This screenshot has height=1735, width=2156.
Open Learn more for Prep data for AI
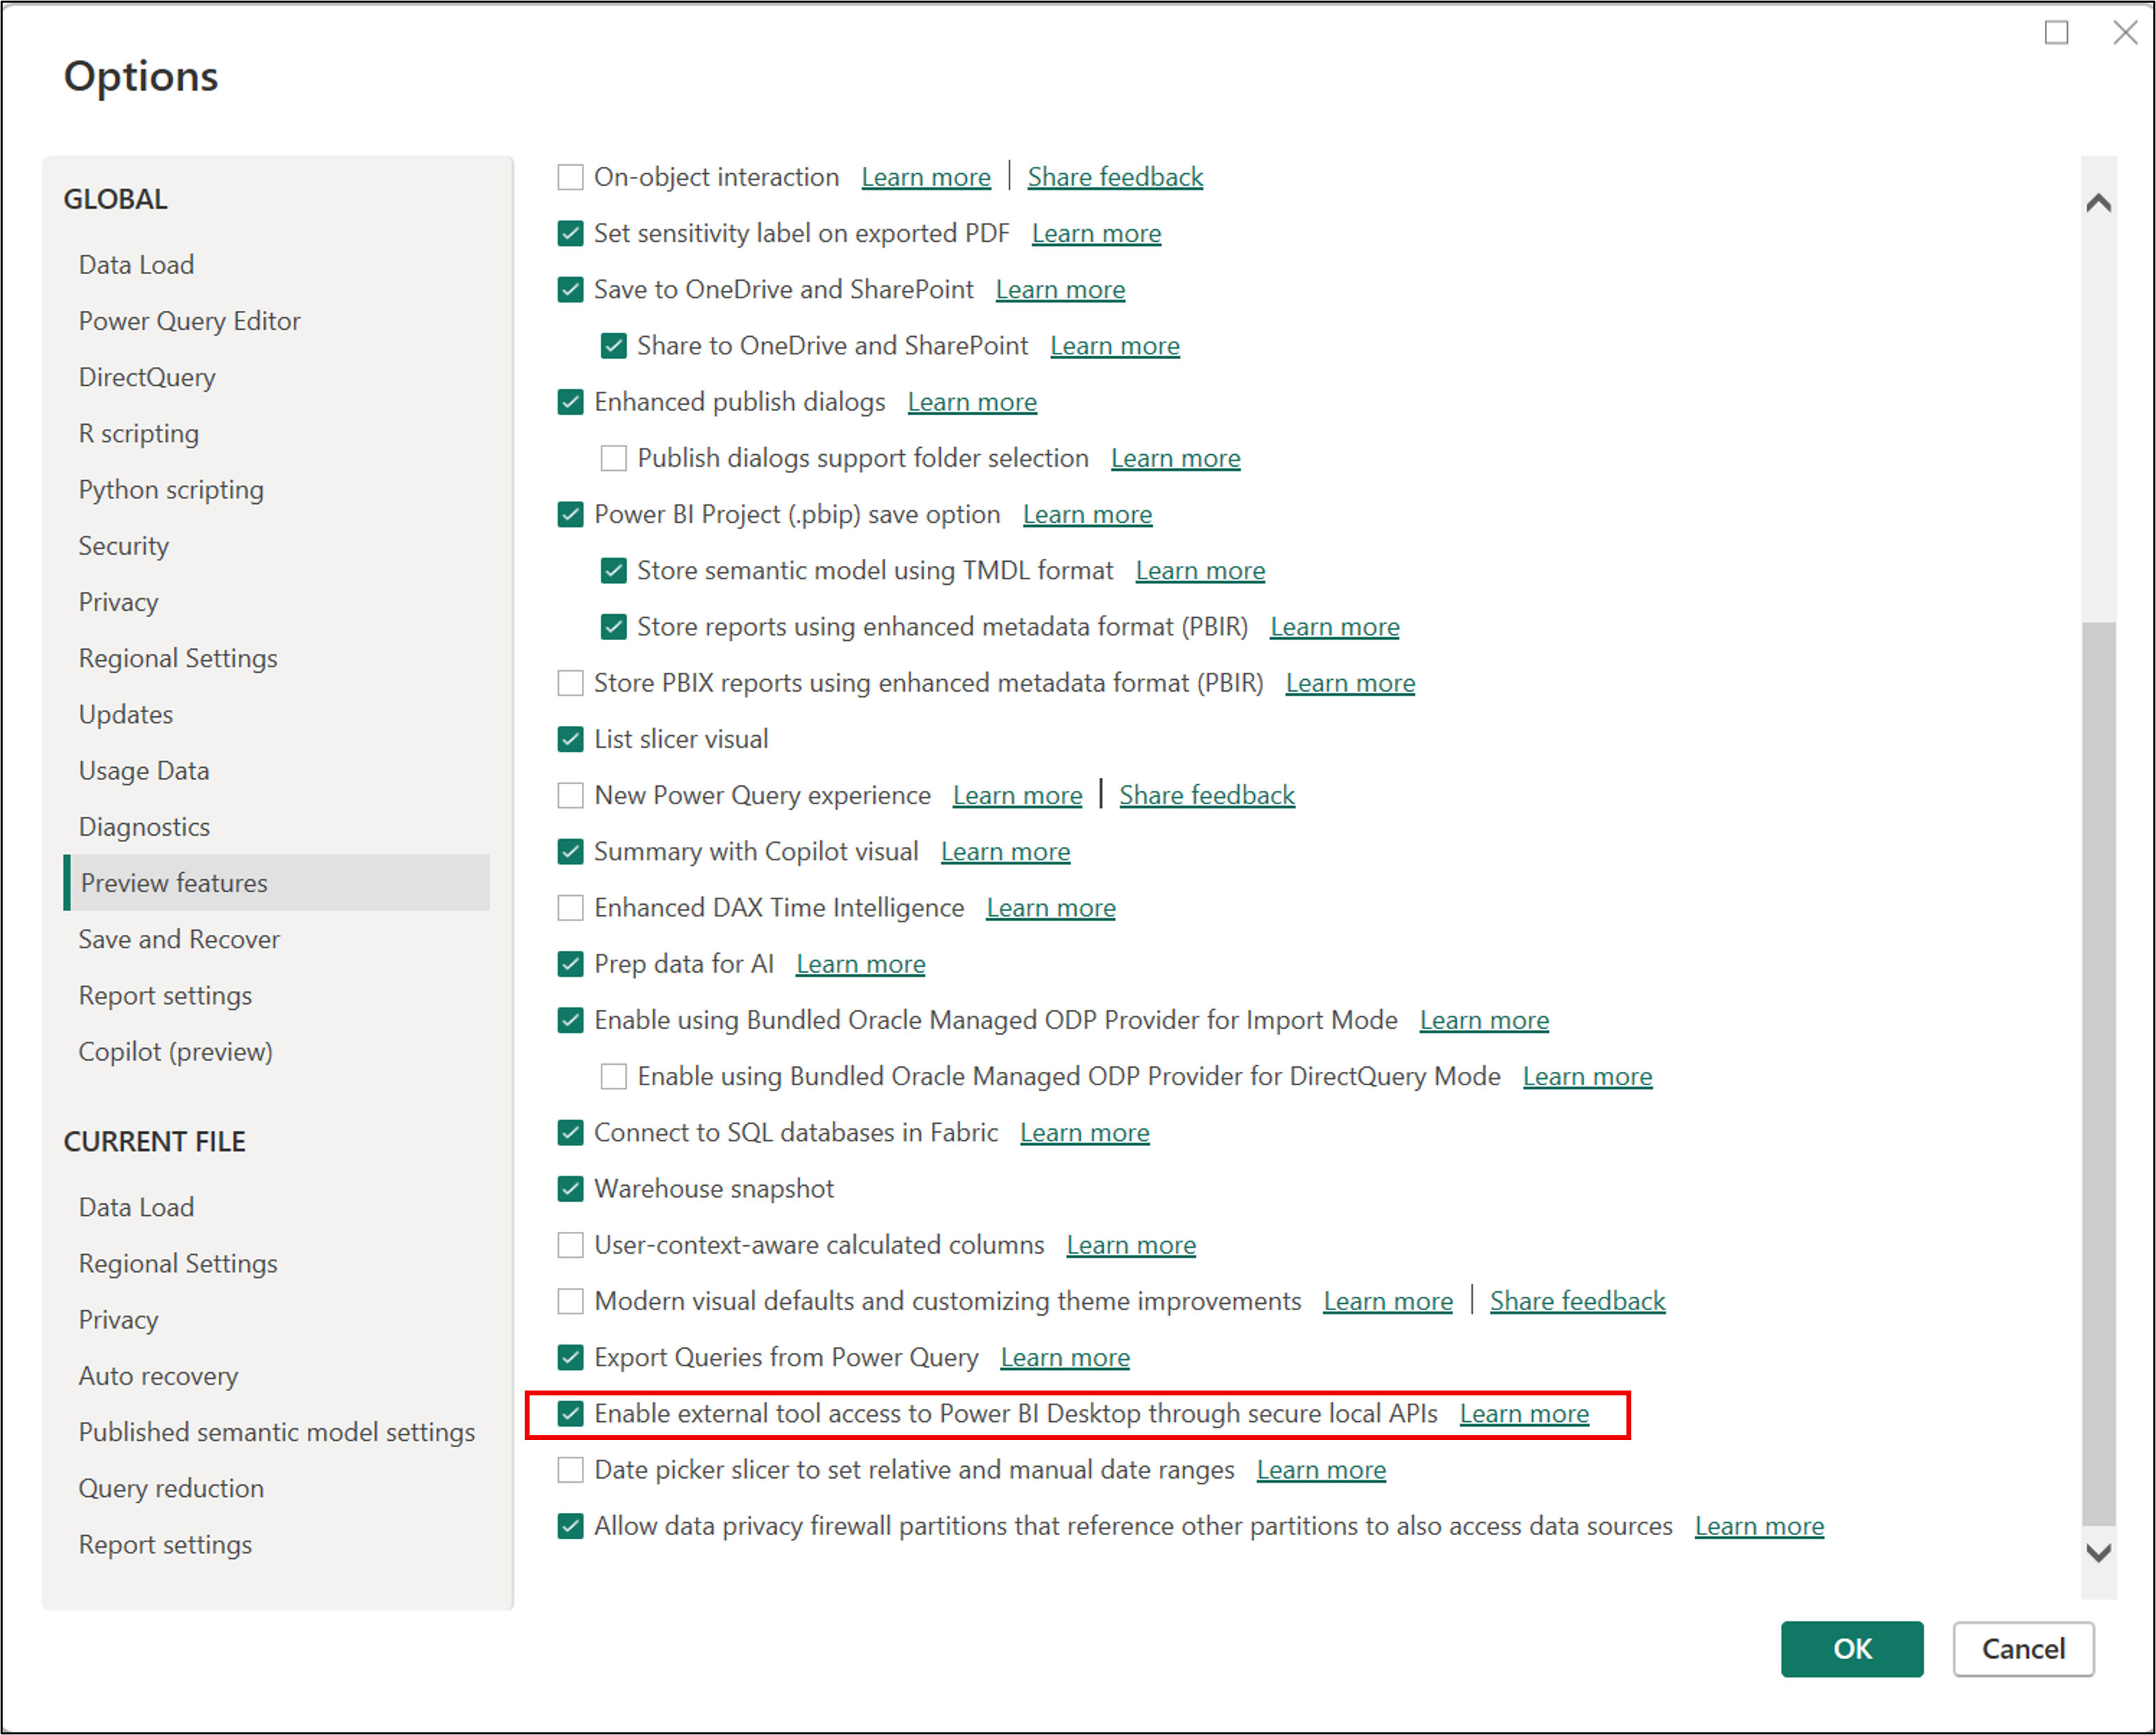click(861, 963)
